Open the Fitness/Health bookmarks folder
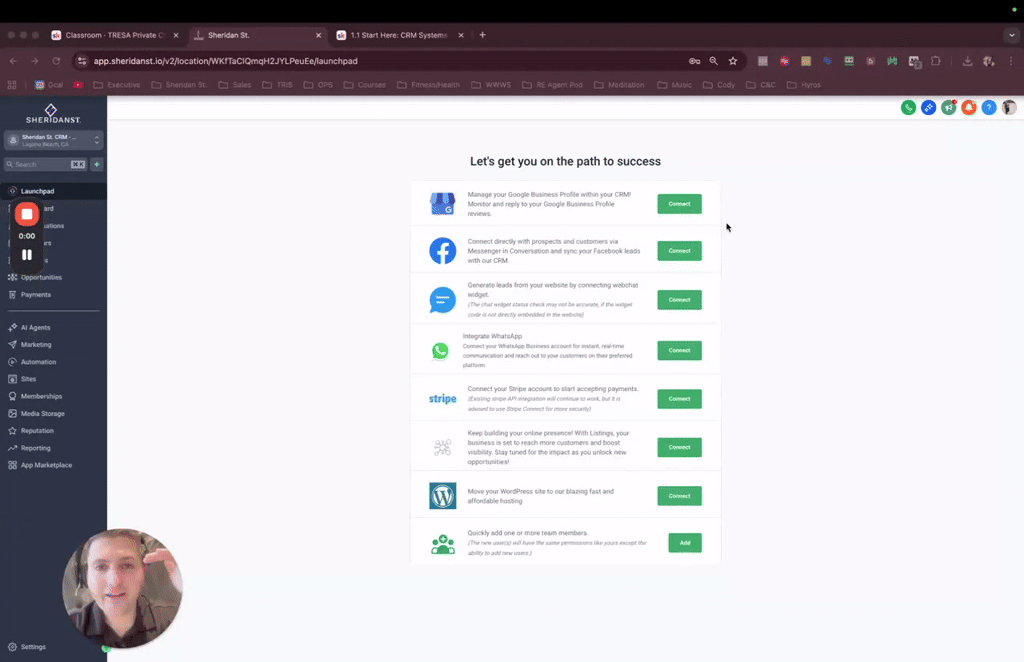The height and width of the screenshot is (662, 1024). [428, 85]
